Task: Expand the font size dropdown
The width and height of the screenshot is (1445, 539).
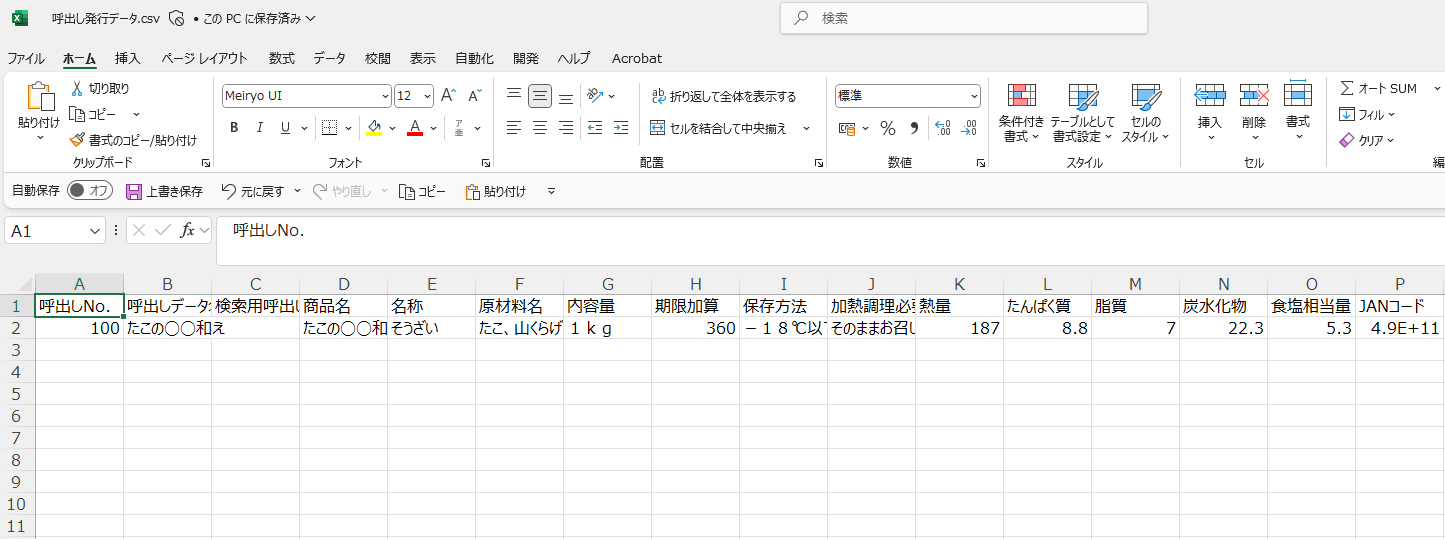Action: (427, 97)
